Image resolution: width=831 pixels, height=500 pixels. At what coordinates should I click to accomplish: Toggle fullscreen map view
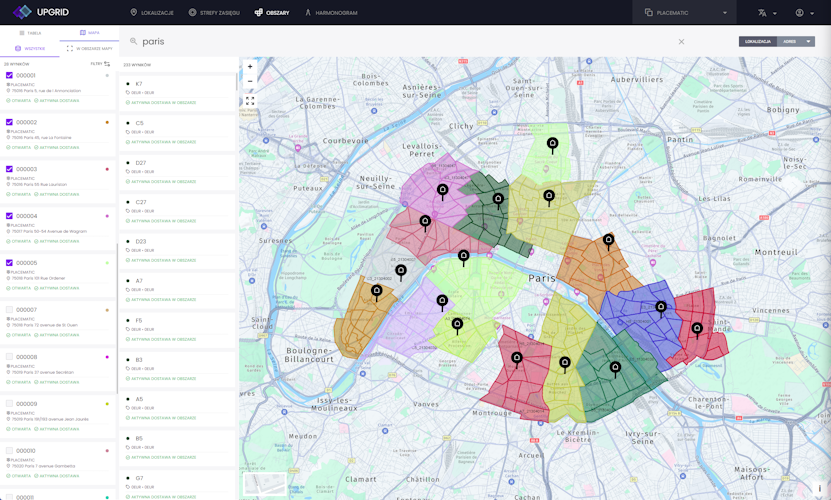click(250, 101)
